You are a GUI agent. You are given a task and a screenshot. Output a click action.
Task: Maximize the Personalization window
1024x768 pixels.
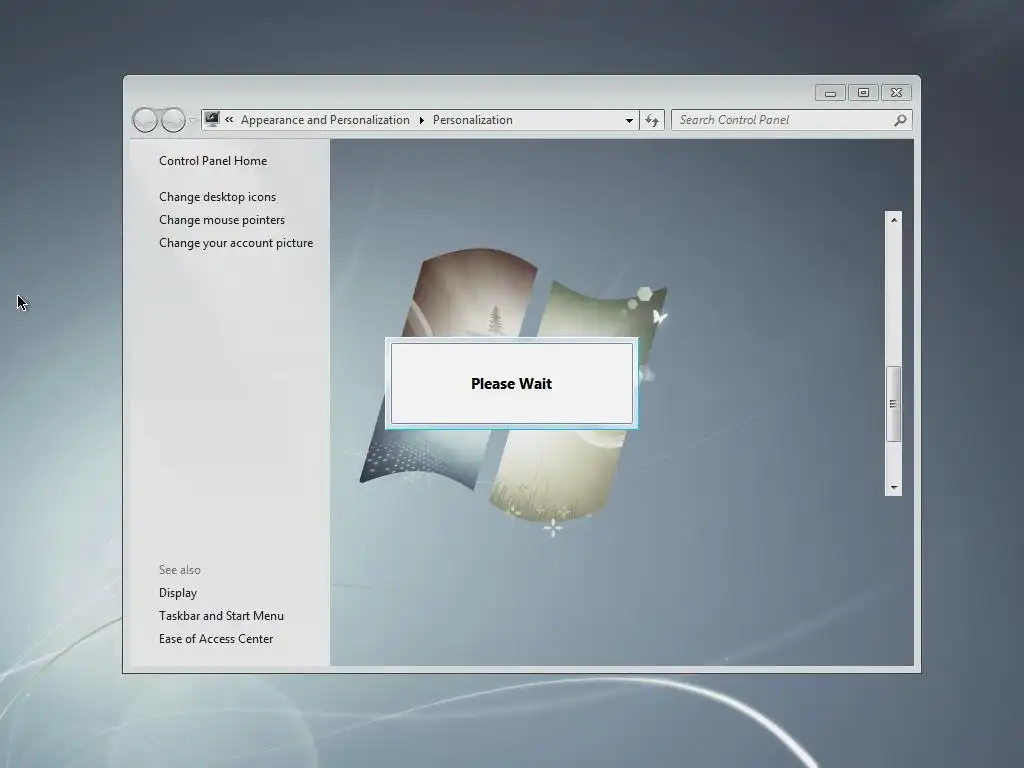(863, 93)
